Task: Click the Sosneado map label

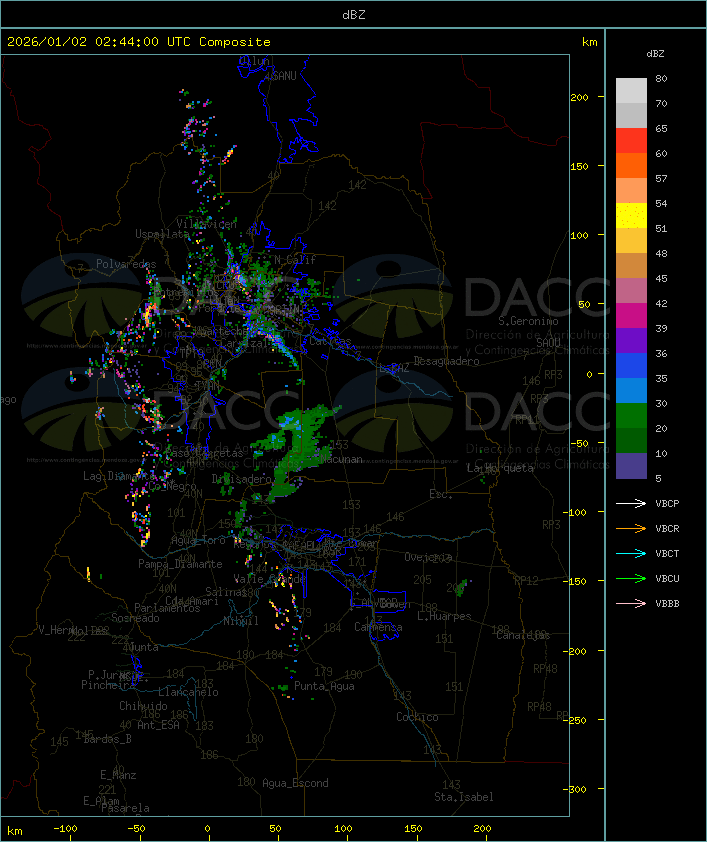Action: click(x=135, y=618)
